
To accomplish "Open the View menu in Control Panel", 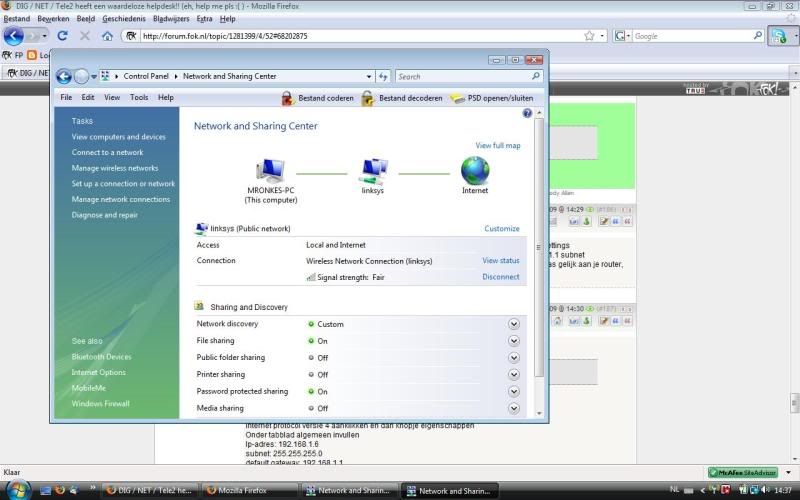I will (x=112, y=97).
